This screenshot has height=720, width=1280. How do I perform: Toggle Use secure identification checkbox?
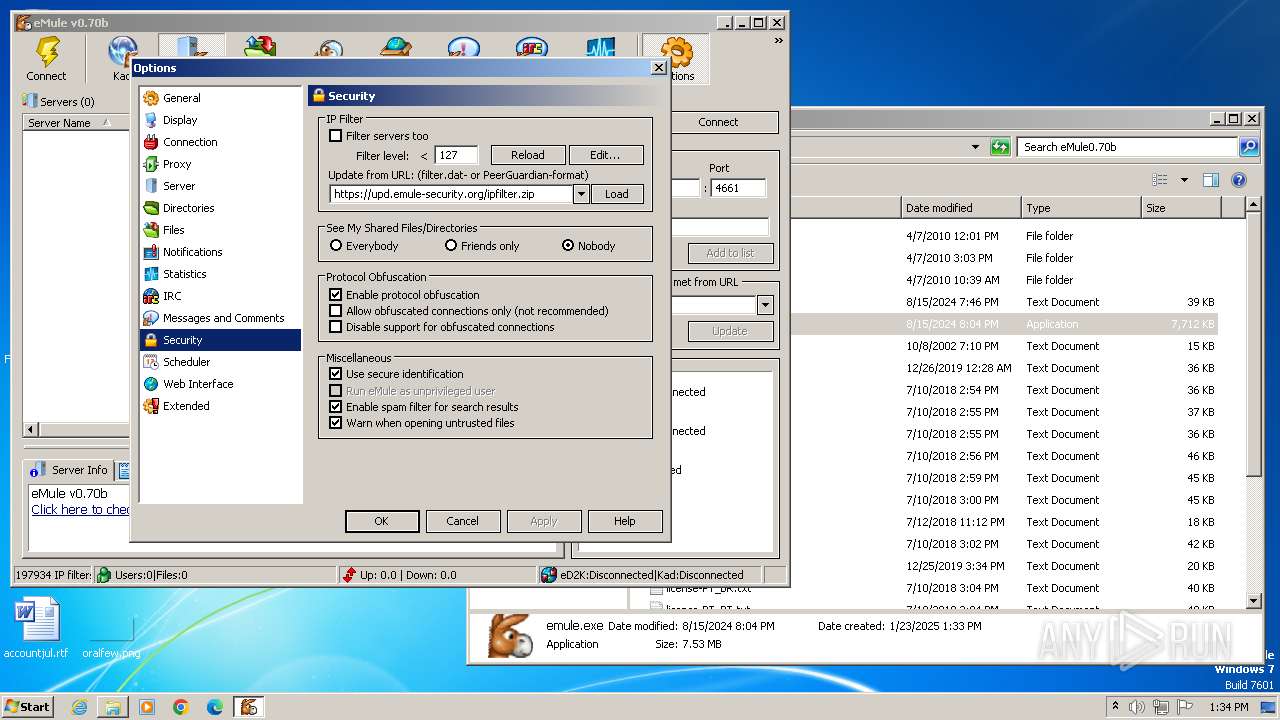pos(336,374)
